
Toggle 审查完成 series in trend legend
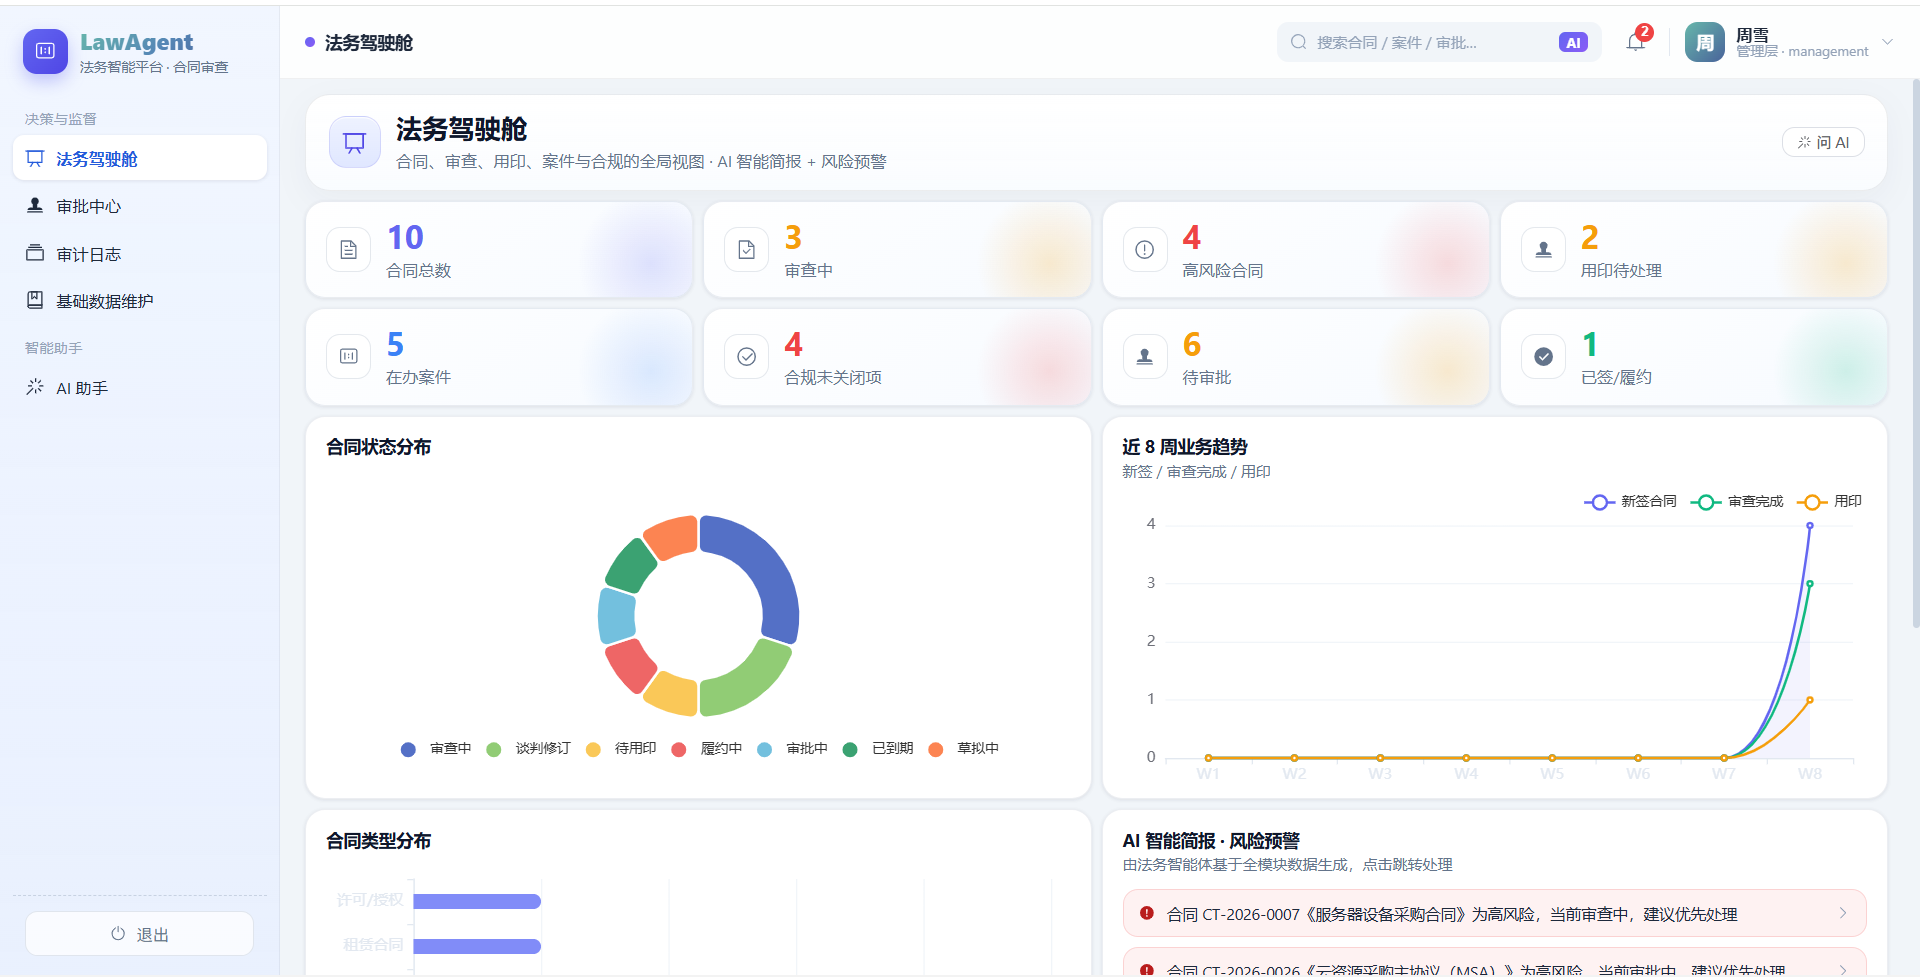[1738, 501]
